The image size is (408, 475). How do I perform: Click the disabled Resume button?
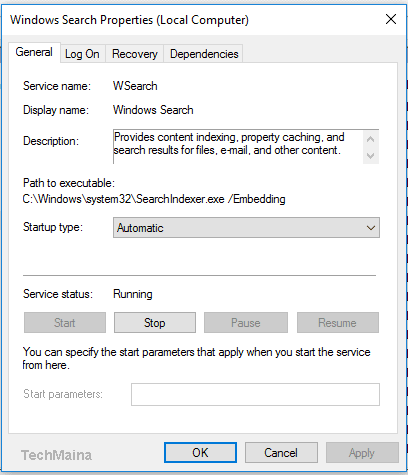pyautogui.click(x=338, y=323)
